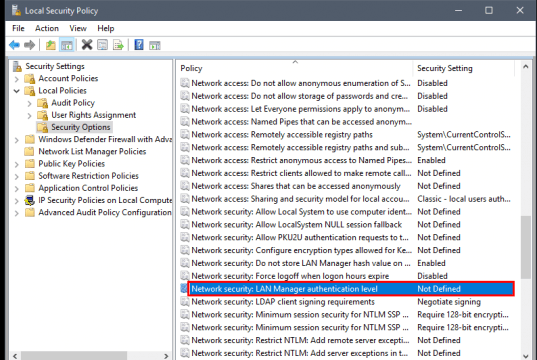Click the Delete X toolbar icon
This screenshot has width=537, height=360.
(x=87, y=45)
